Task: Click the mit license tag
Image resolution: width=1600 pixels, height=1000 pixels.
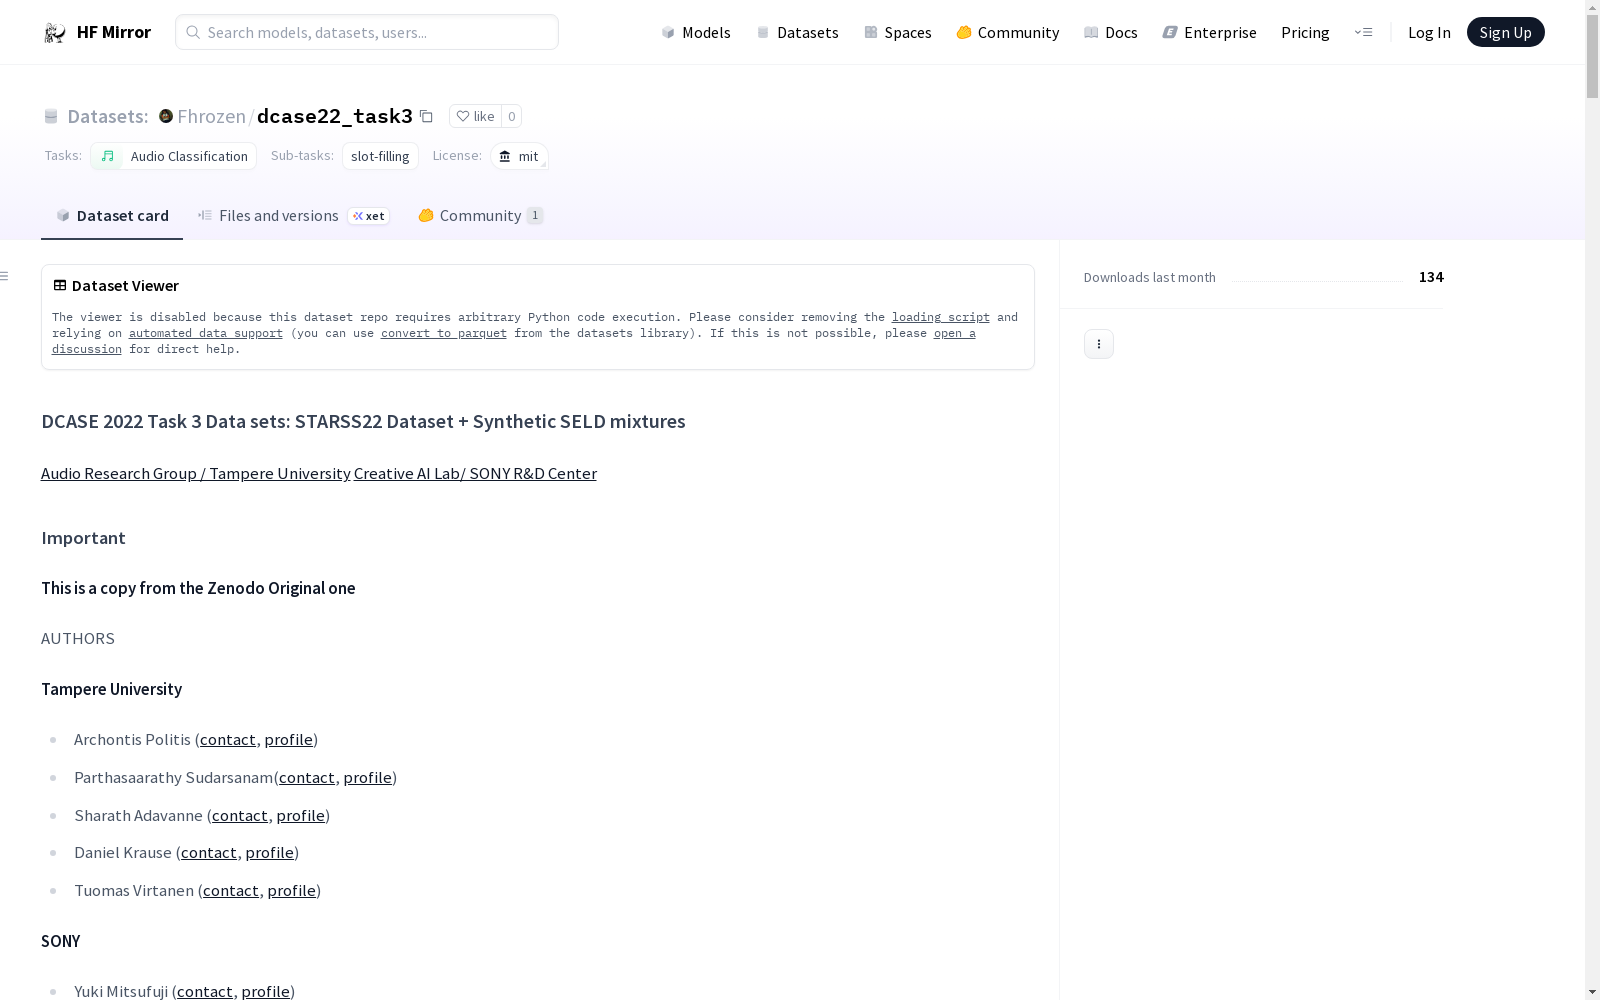Action: click(519, 156)
